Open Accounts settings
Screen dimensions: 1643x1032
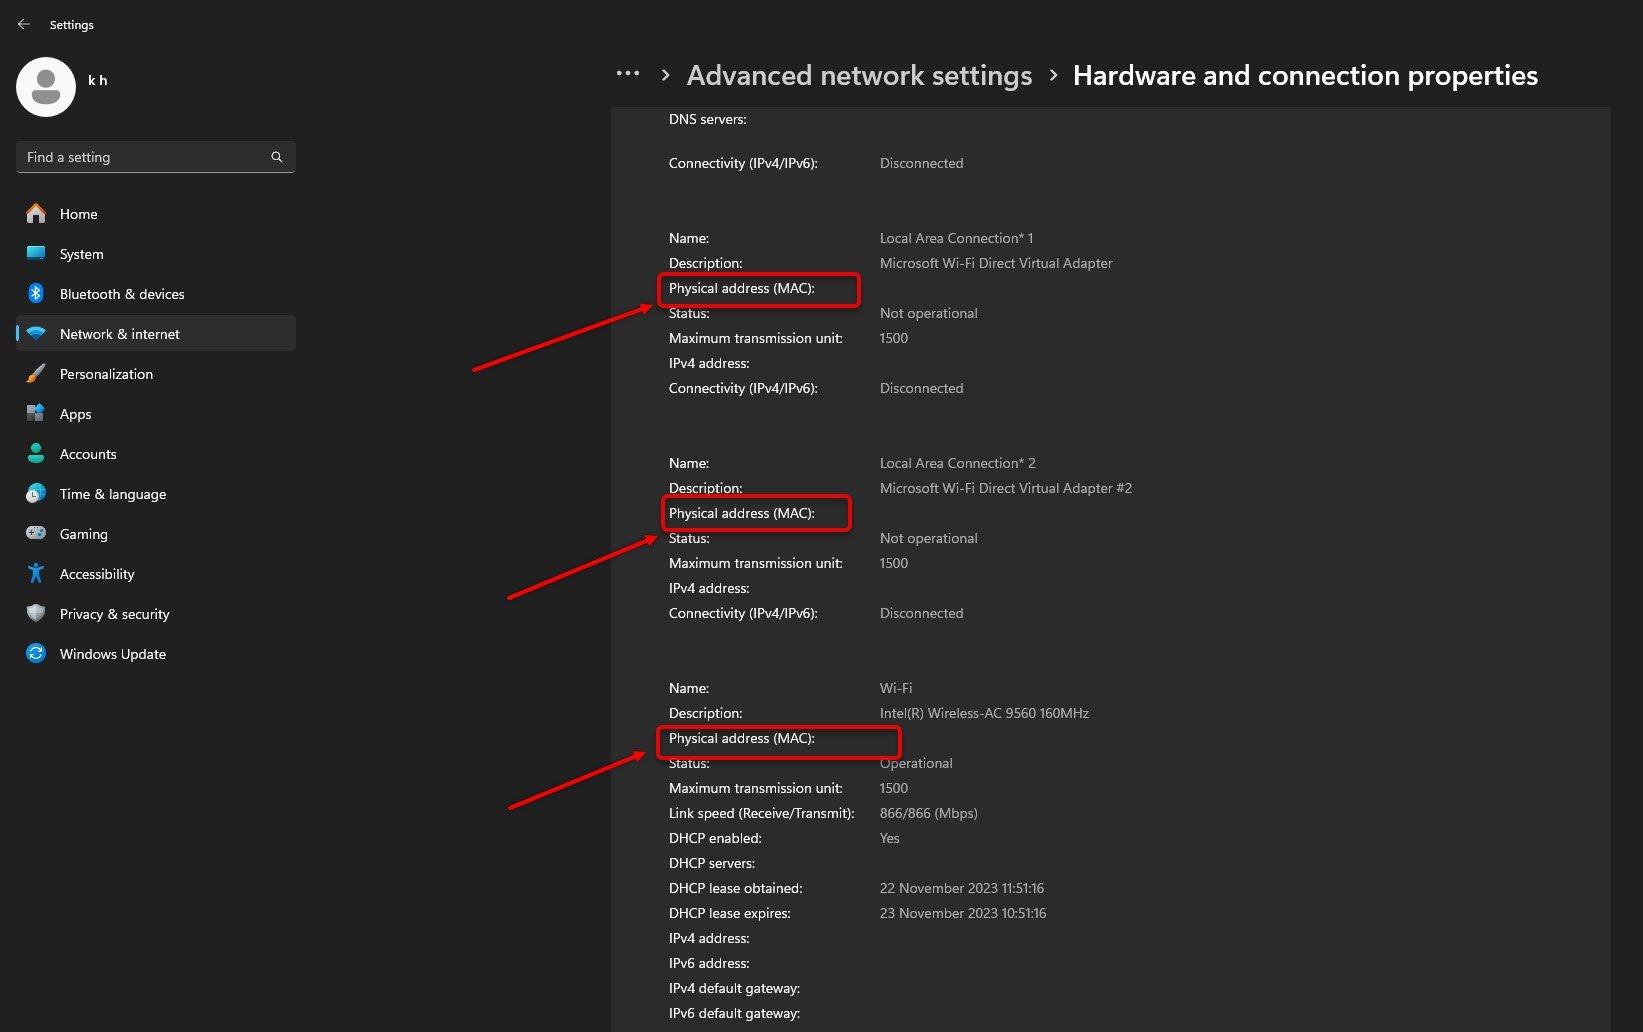88,454
